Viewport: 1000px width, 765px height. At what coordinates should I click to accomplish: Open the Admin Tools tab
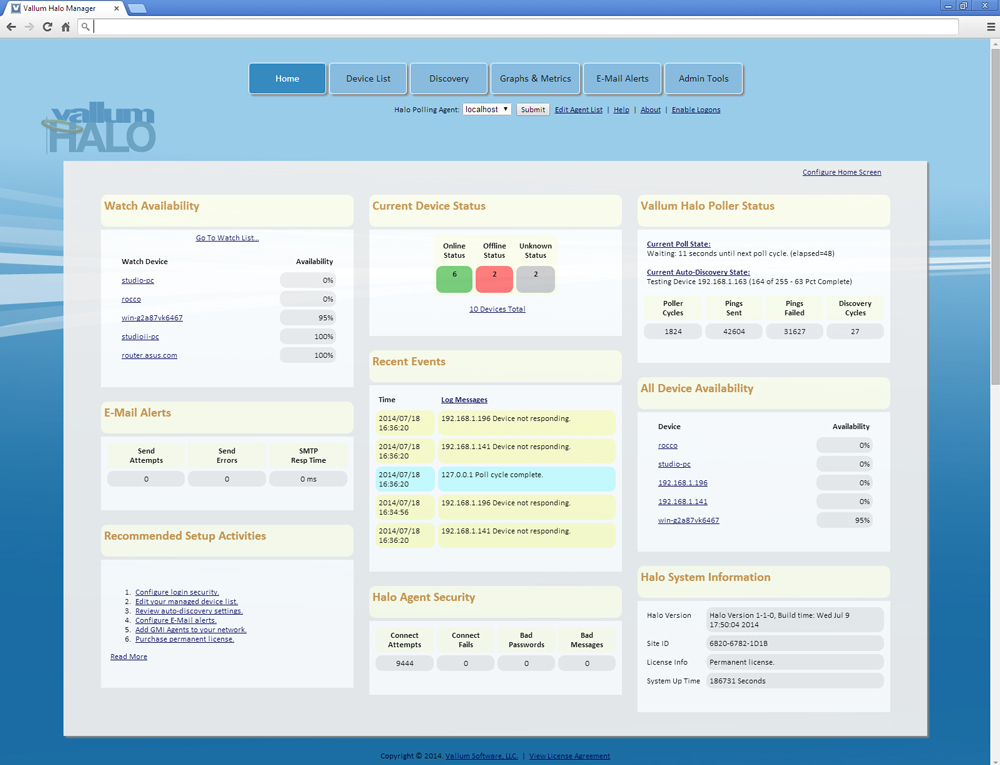[x=703, y=78]
